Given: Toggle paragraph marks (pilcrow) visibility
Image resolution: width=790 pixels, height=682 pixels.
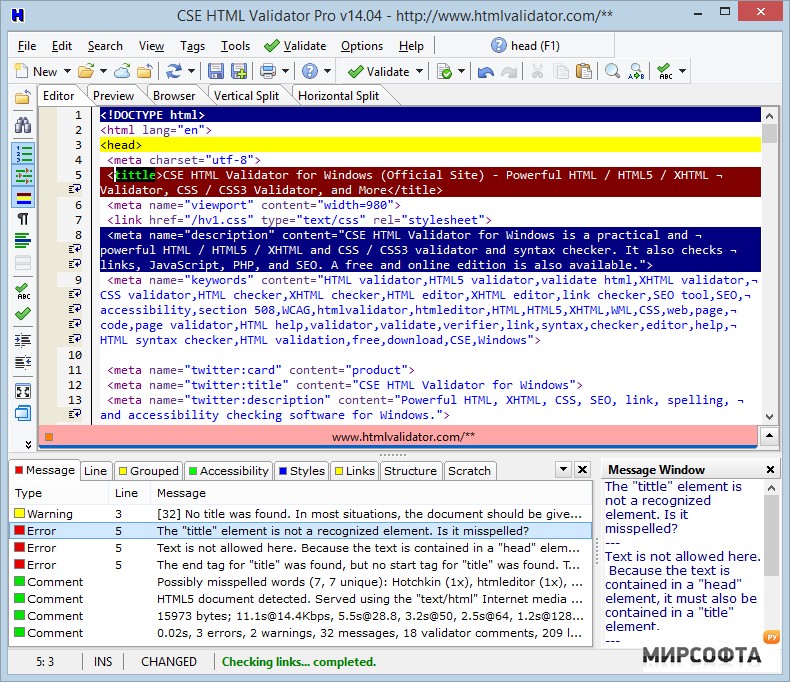Looking at the screenshot, I should 22,218.
